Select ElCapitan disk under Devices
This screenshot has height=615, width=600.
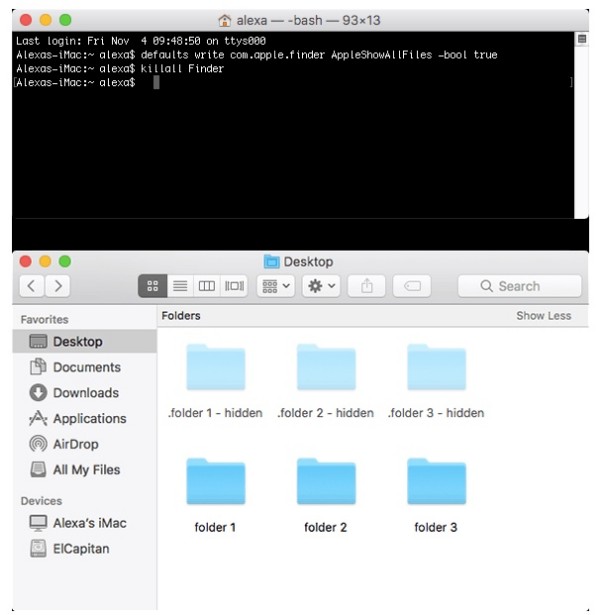tap(85, 549)
